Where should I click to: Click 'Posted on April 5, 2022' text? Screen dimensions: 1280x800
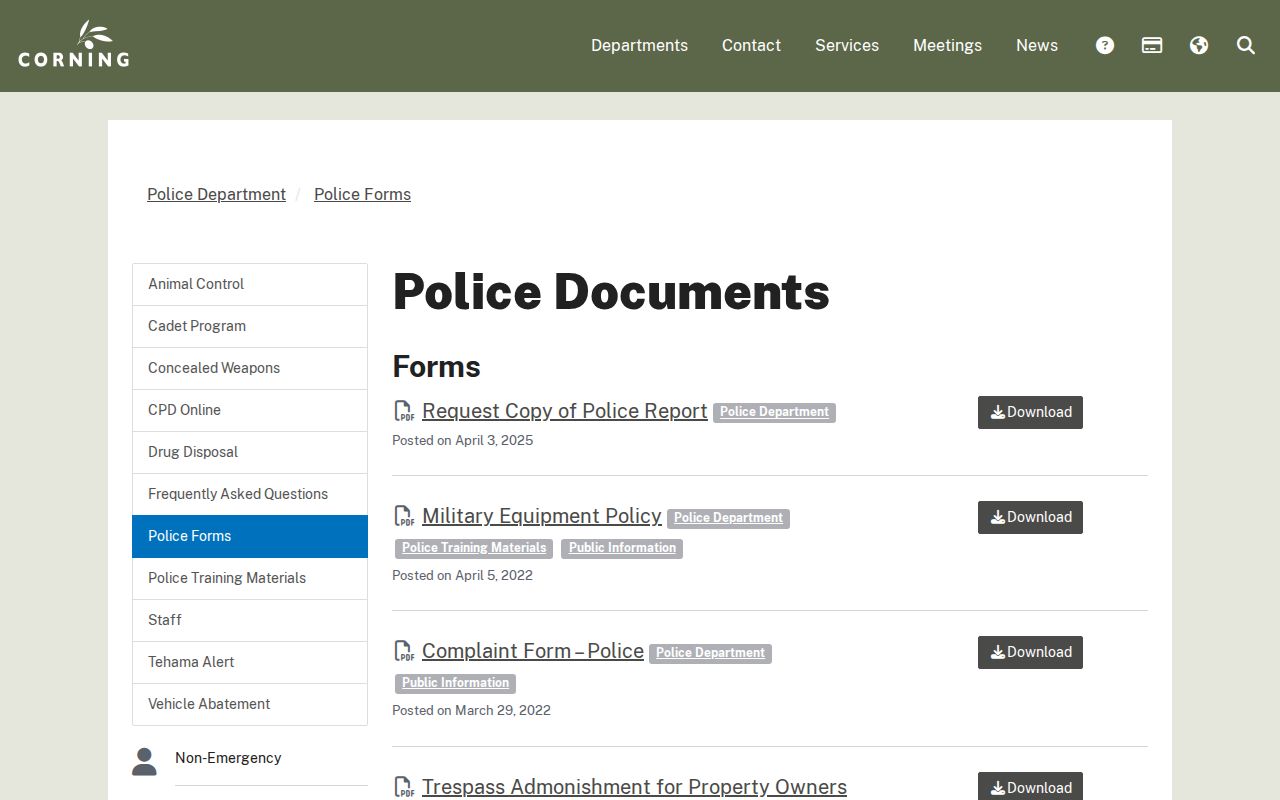(x=462, y=575)
